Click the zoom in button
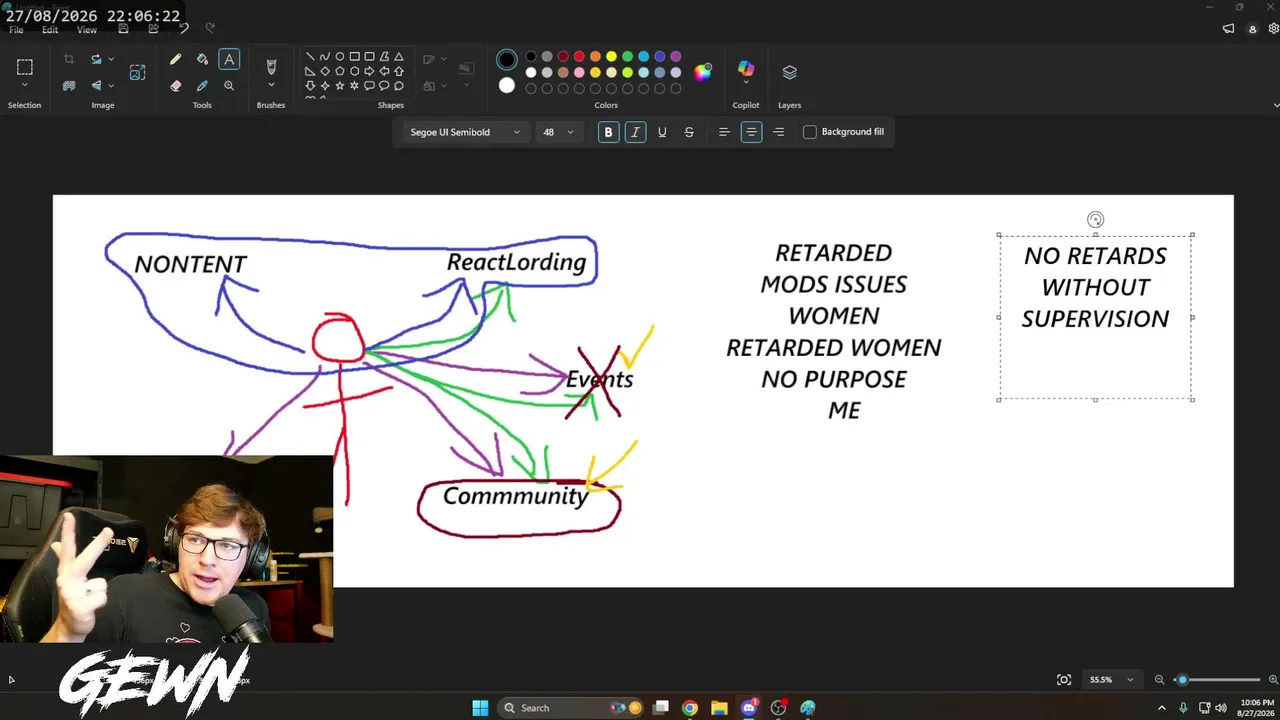 click(1273, 680)
